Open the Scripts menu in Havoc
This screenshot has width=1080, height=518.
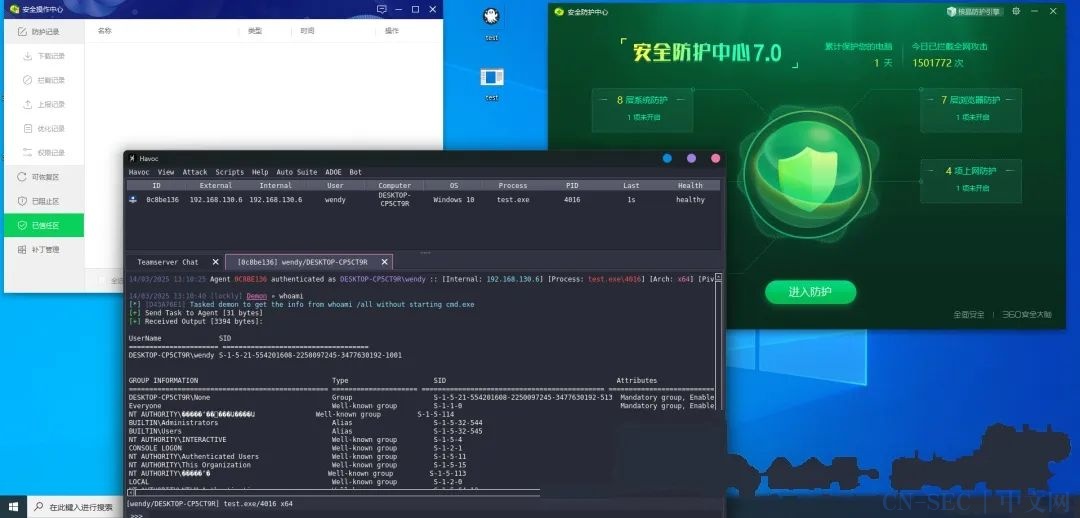tap(229, 172)
